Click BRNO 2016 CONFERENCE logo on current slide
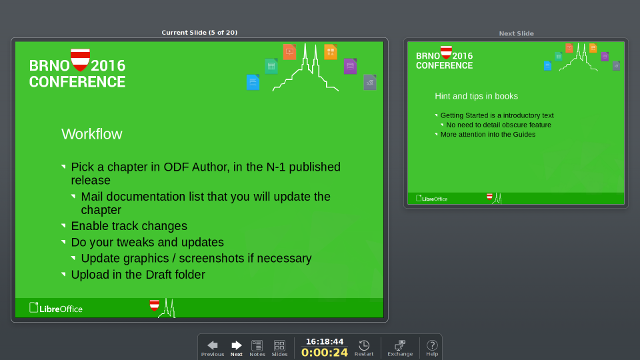This screenshot has width=640, height=360. (x=77, y=69)
